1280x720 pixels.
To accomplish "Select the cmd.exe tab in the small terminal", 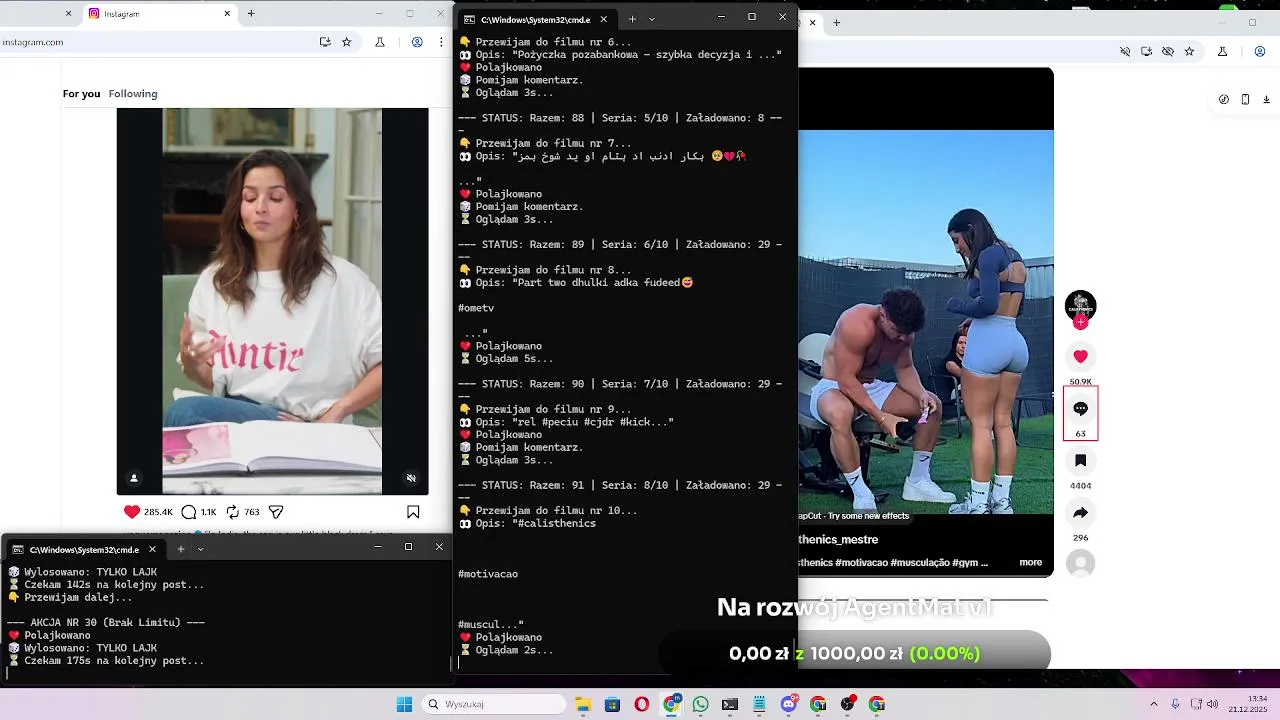I will [85, 549].
